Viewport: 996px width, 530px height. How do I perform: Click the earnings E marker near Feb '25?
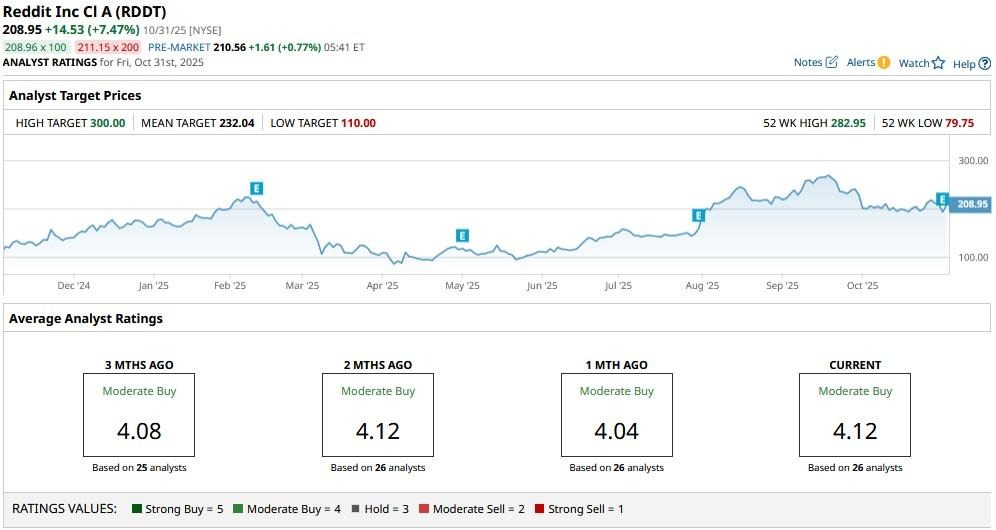click(x=256, y=188)
